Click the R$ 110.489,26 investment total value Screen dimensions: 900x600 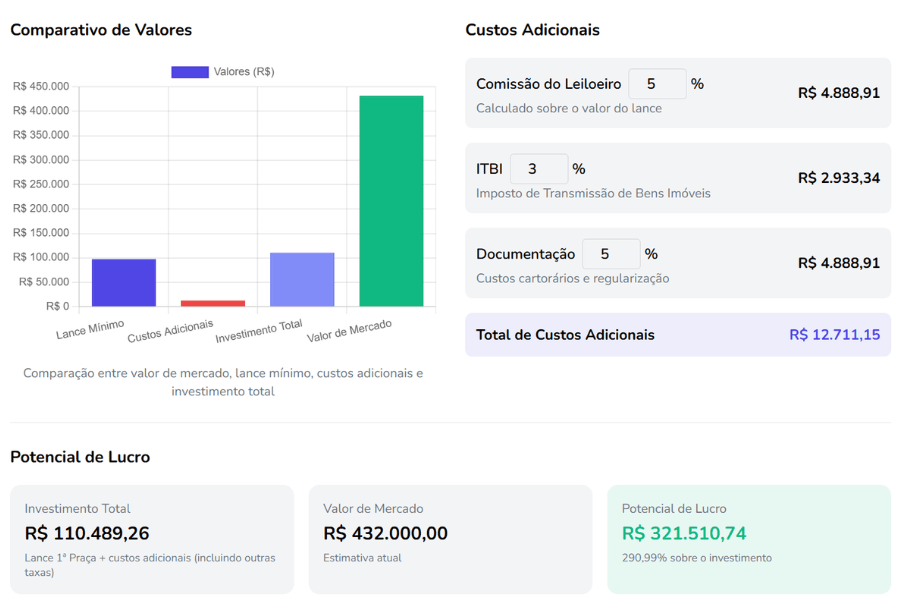pos(87,533)
